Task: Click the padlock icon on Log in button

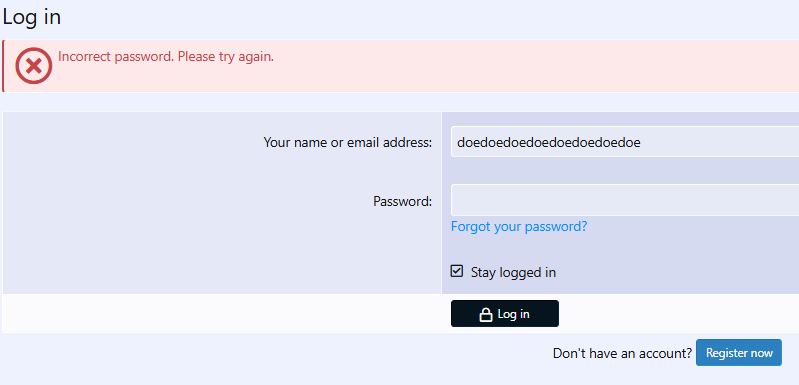Action: [x=486, y=314]
